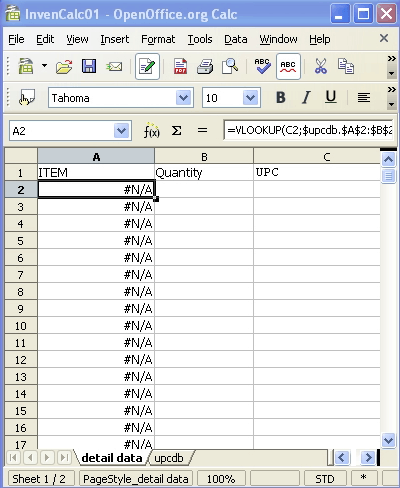Select the detail data sheet tab
This screenshot has height=488, width=400.
click(112, 458)
